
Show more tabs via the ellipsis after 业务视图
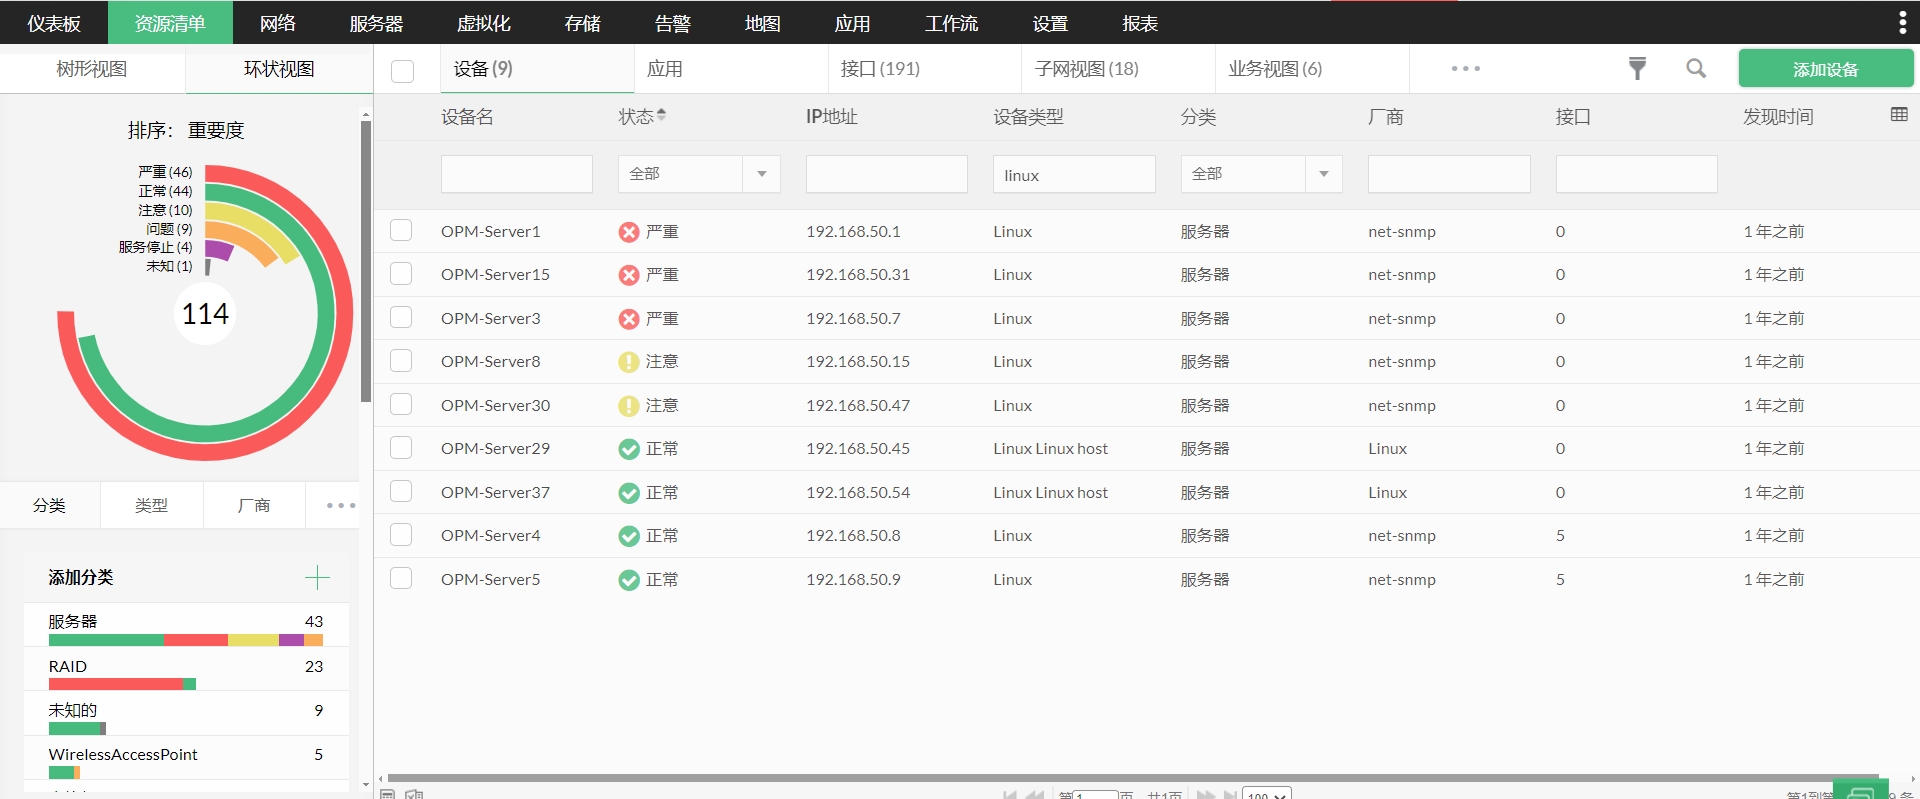pyautogui.click(x=1465, y=68)
